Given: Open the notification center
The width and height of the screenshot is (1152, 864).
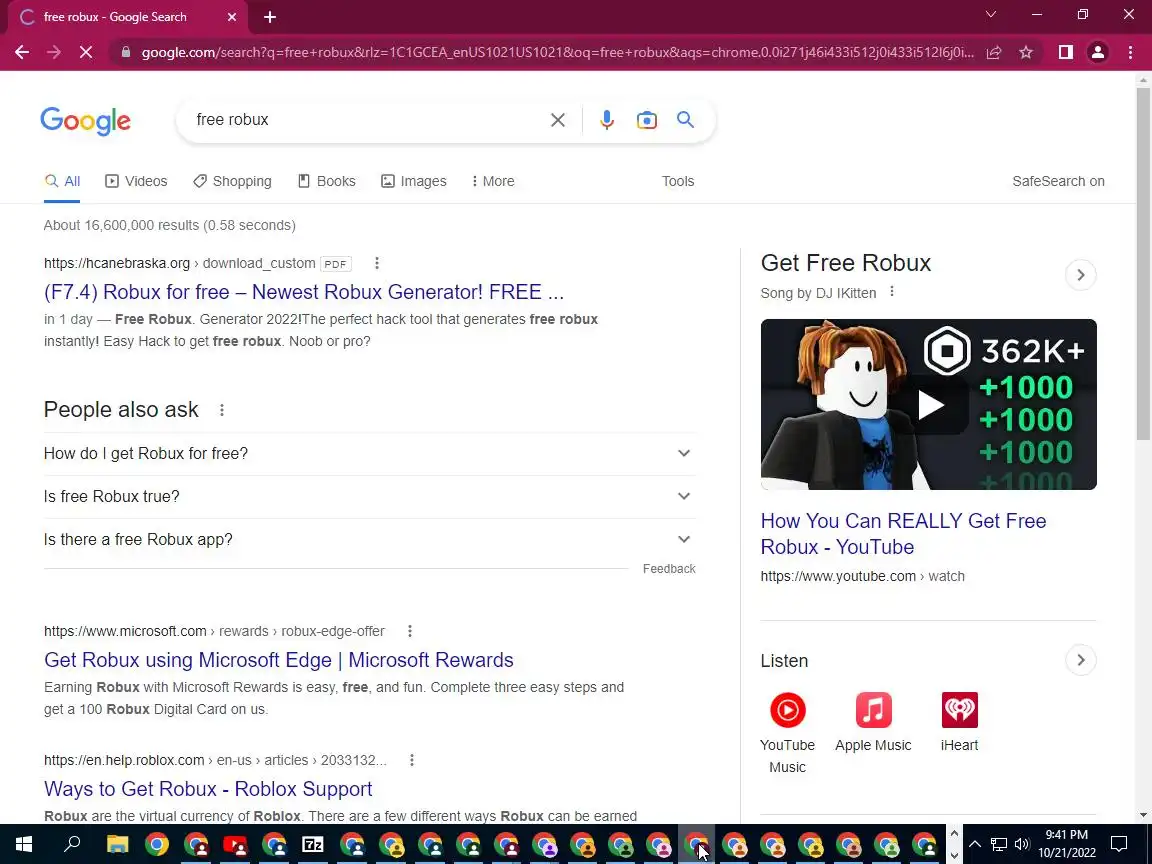Looking at the screenshot, I should pos(1119,844).
